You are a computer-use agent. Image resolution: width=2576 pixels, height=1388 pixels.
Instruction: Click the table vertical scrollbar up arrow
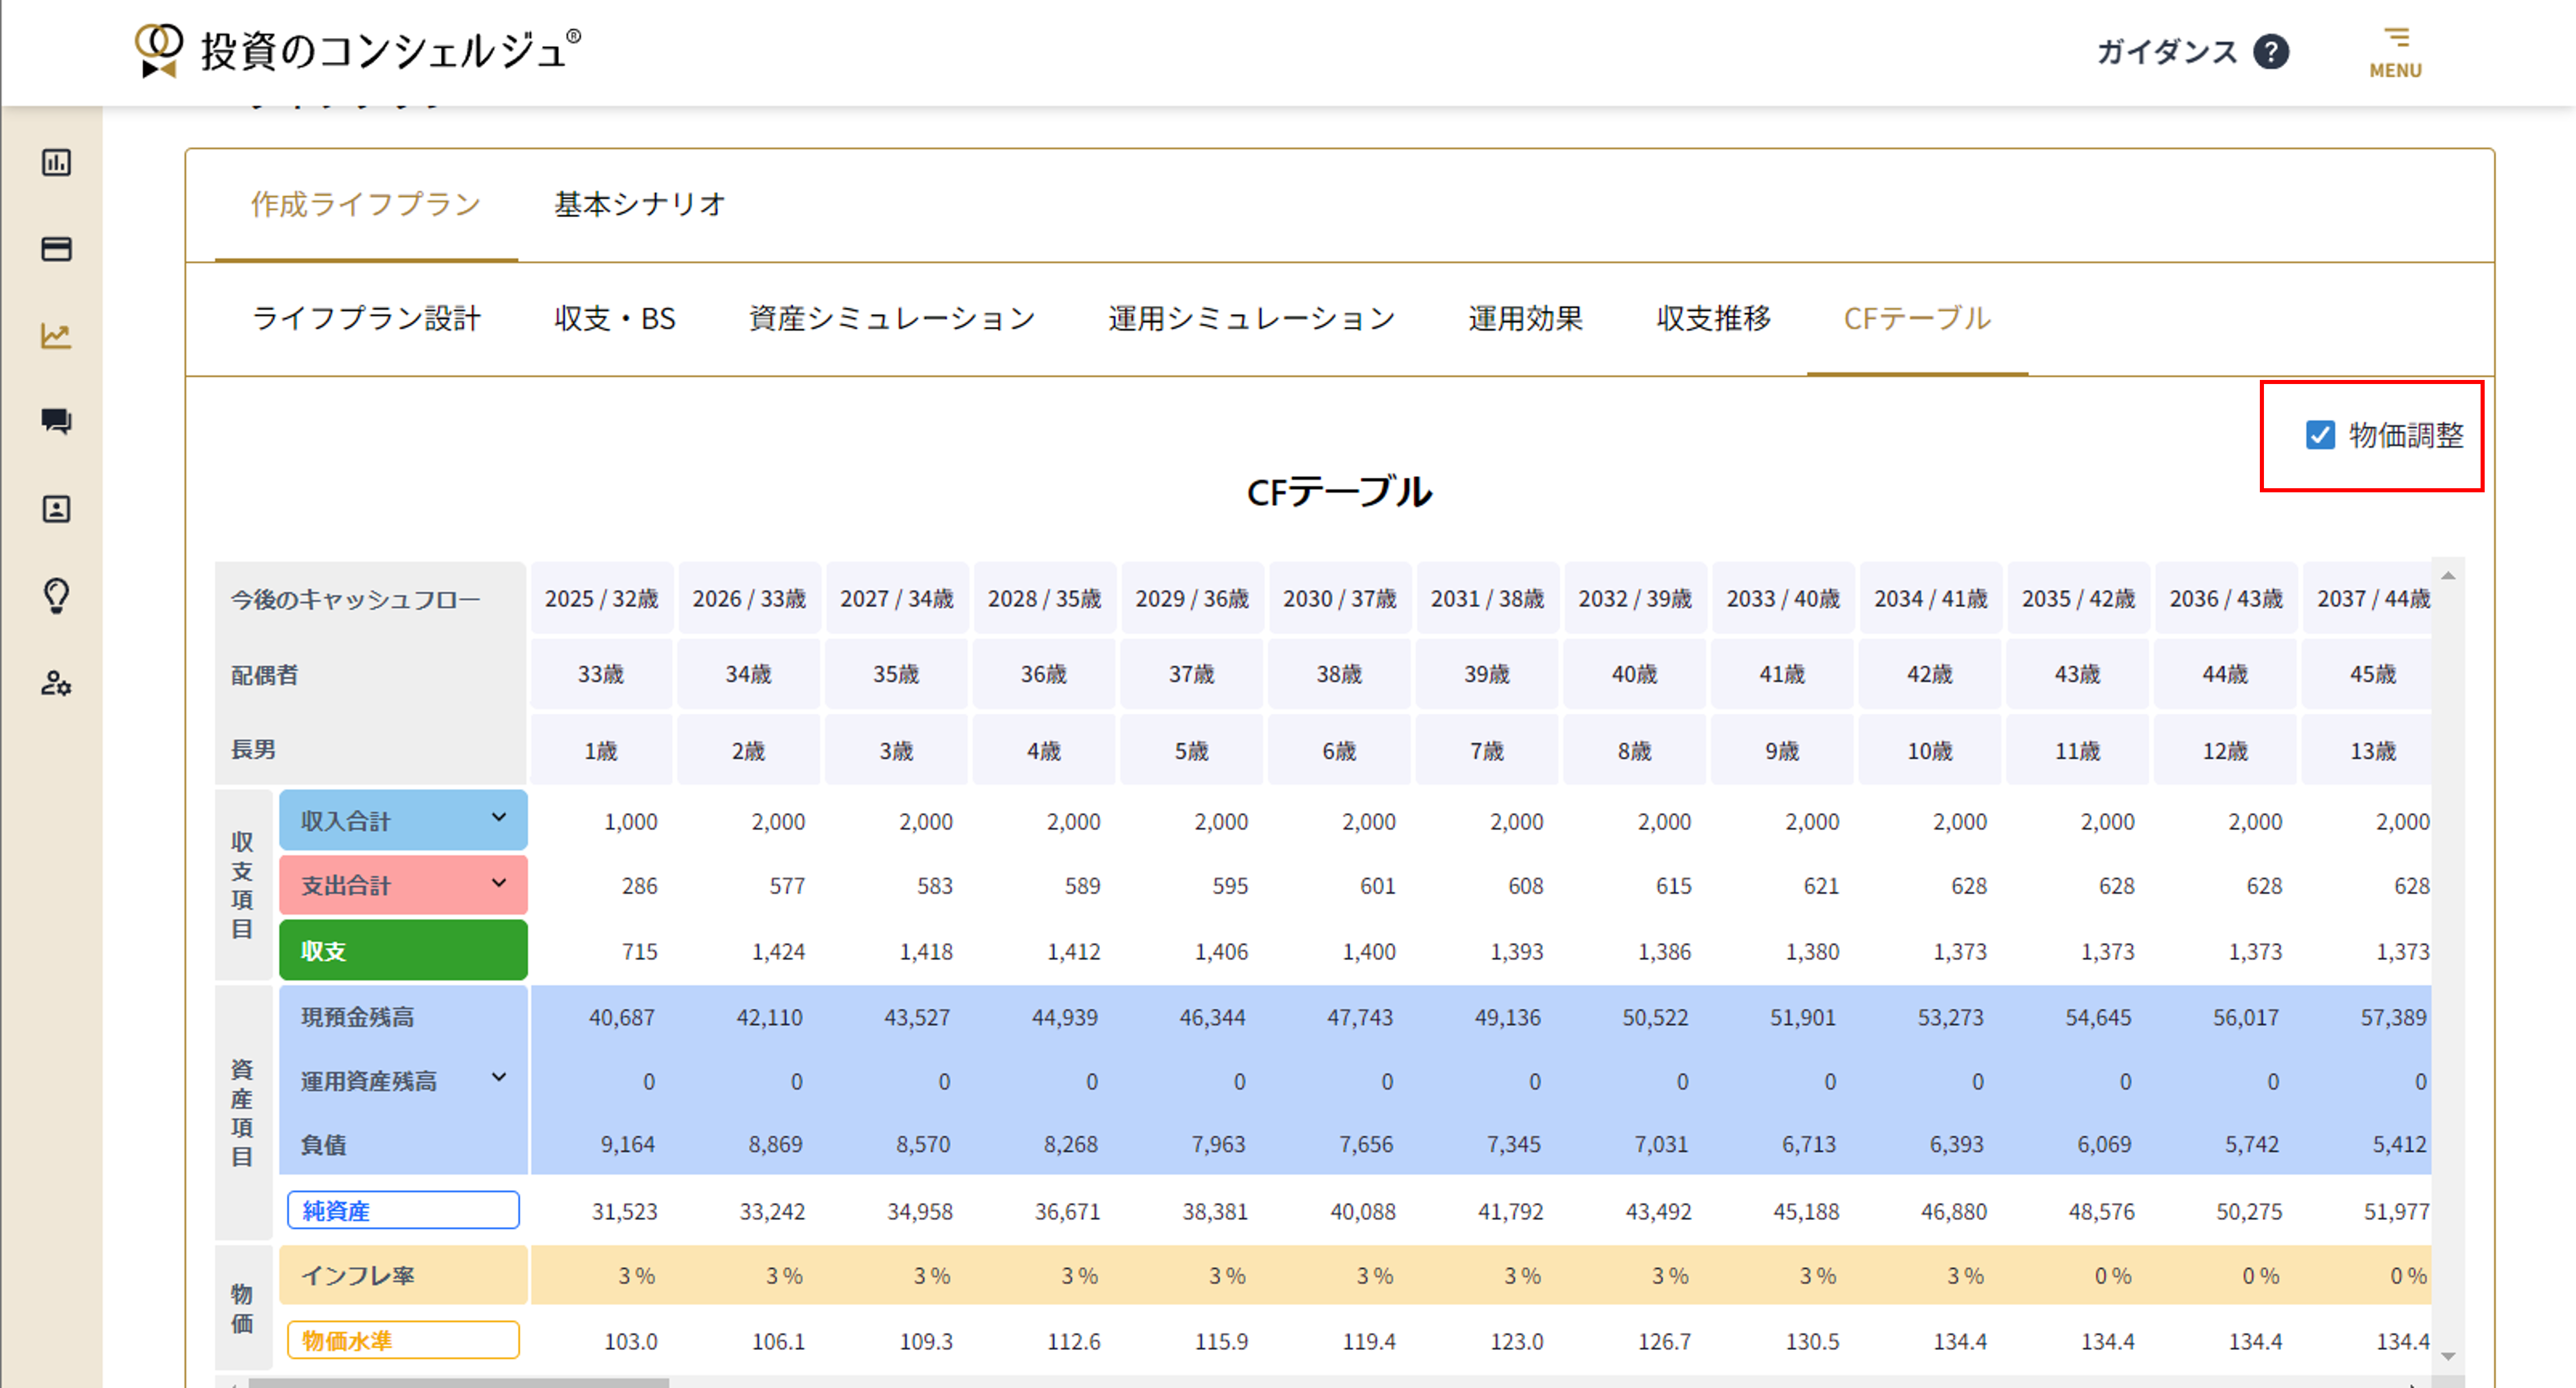click(x=2448, y=575)
